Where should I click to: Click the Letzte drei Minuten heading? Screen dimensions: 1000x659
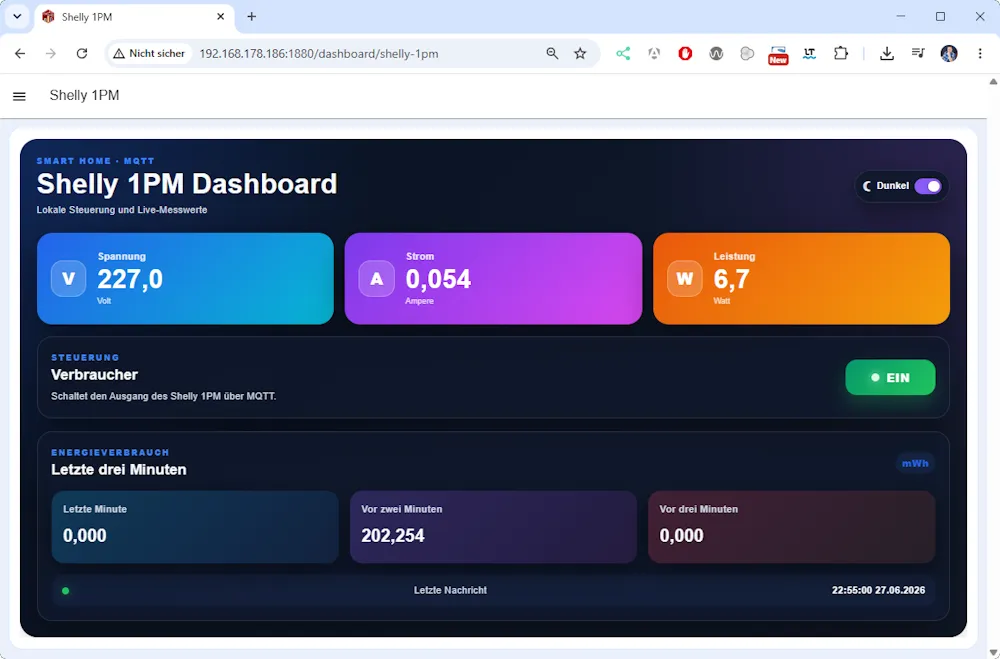(x=119, y=470)
